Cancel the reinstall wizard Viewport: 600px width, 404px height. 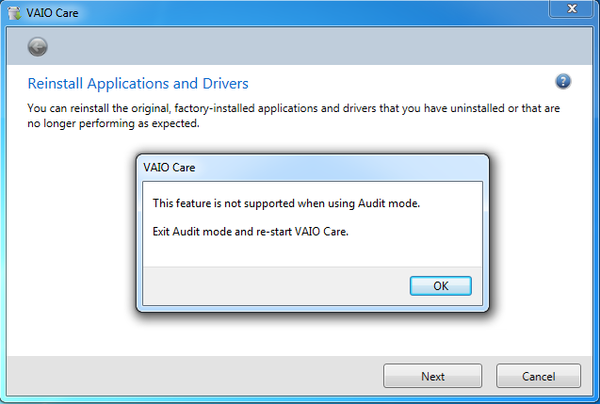(x=538, y=376)
